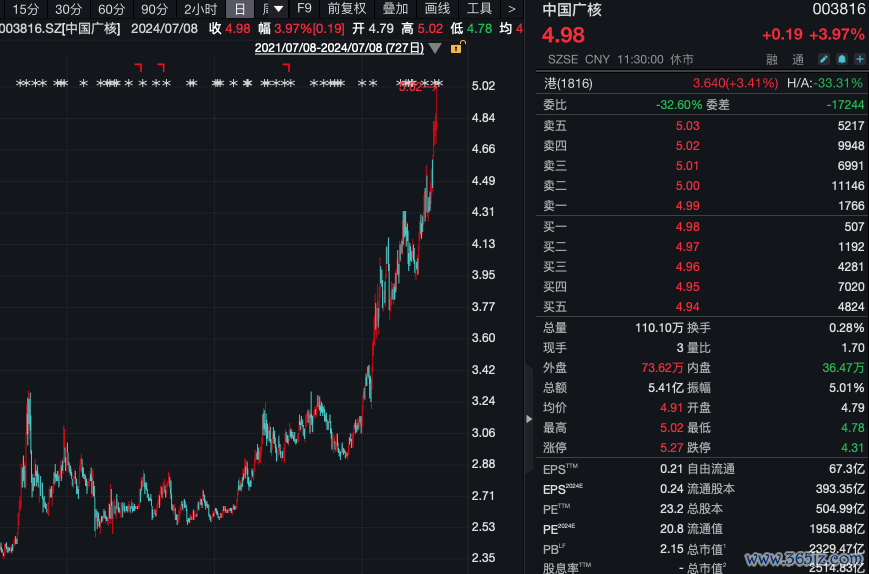
Task: Open the 前复权 adjustment option
Action: pyautogui.click(x=347, y=9)
